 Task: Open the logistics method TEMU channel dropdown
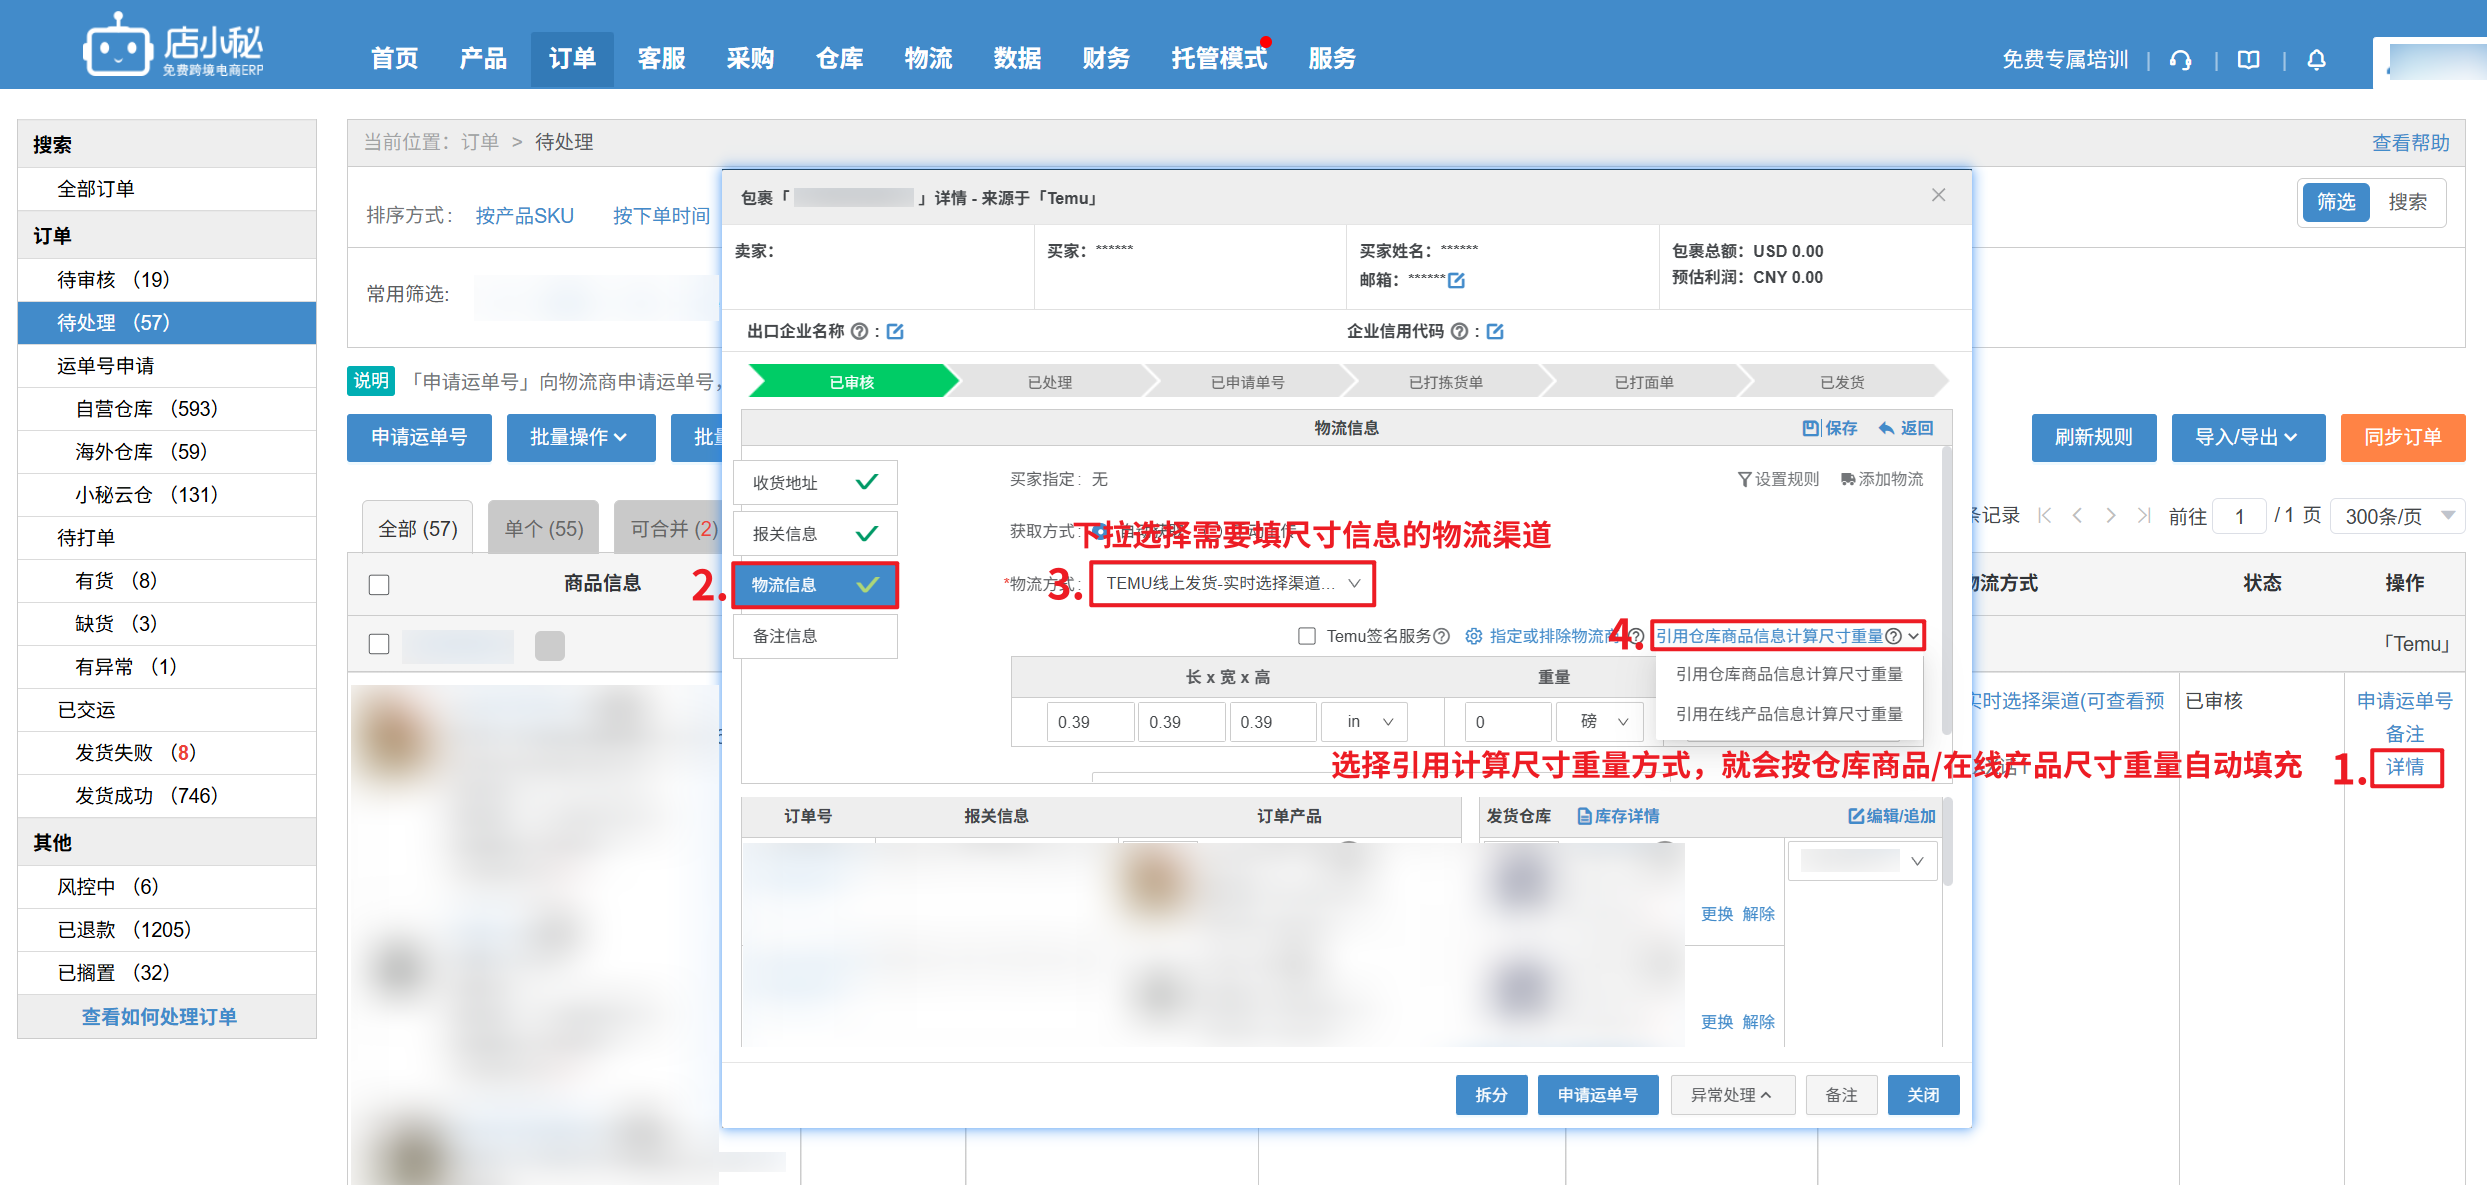pyautogui.click(x=1232, y=583)
